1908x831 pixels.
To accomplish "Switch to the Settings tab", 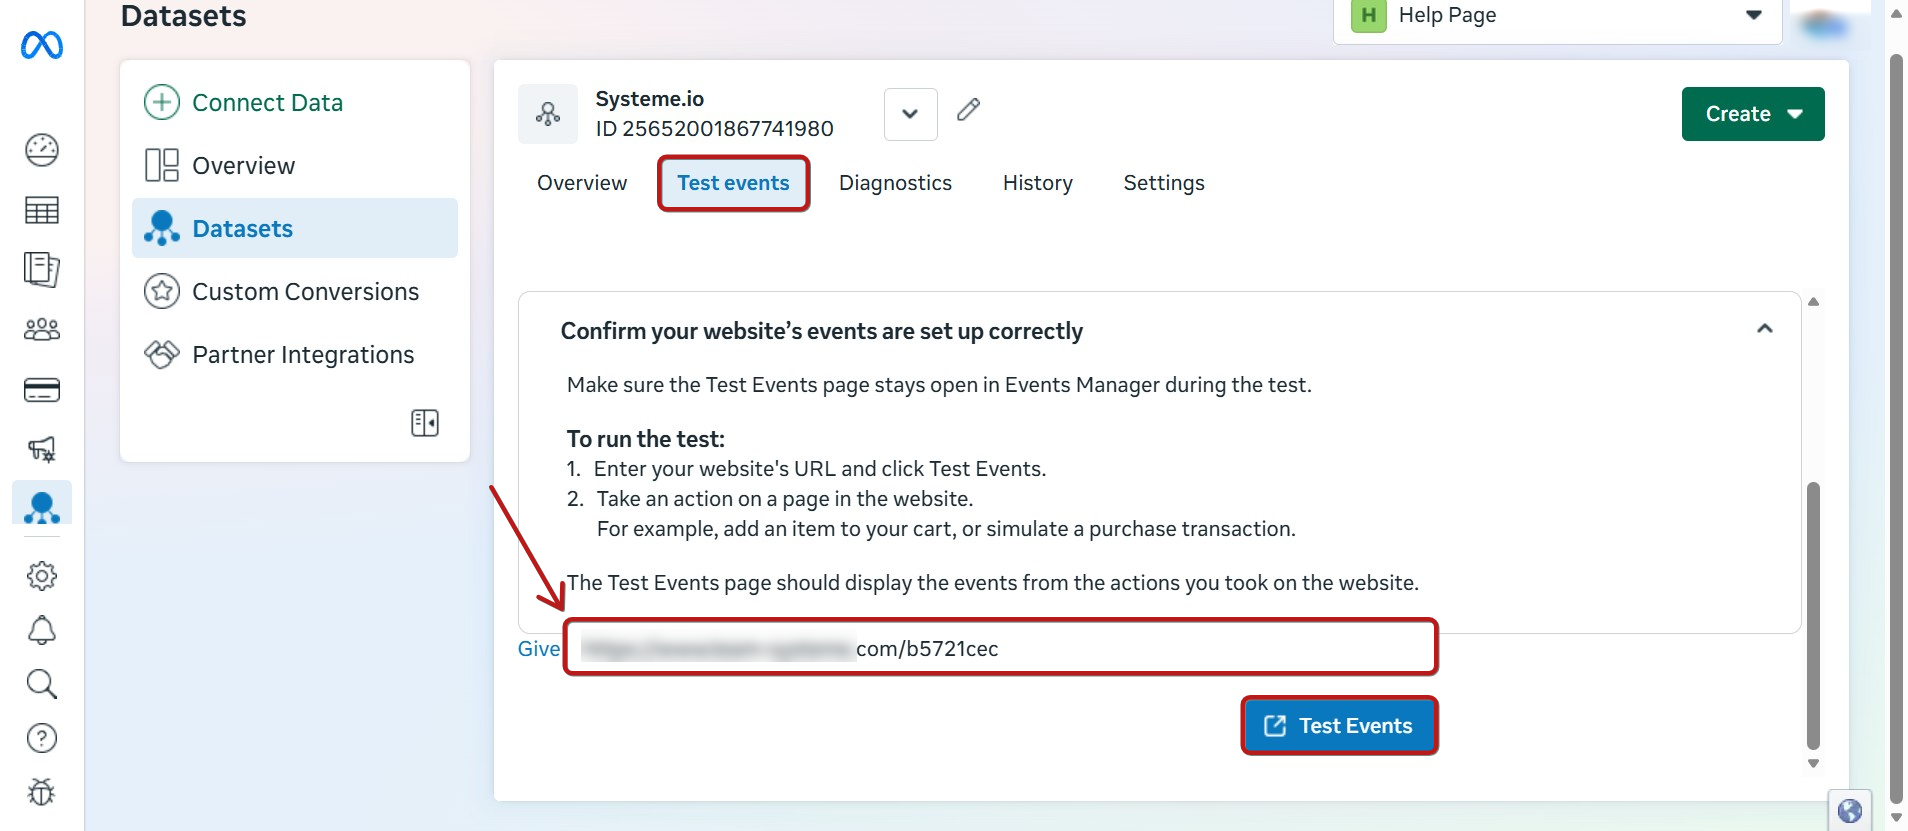I will click(x=1164, y=183).
